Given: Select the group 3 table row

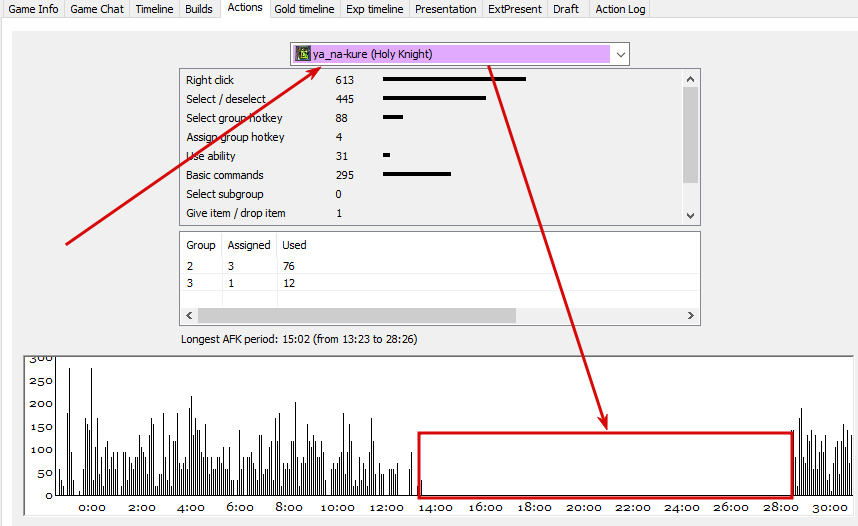Looking at the screenshot, I should coord(440,283).
